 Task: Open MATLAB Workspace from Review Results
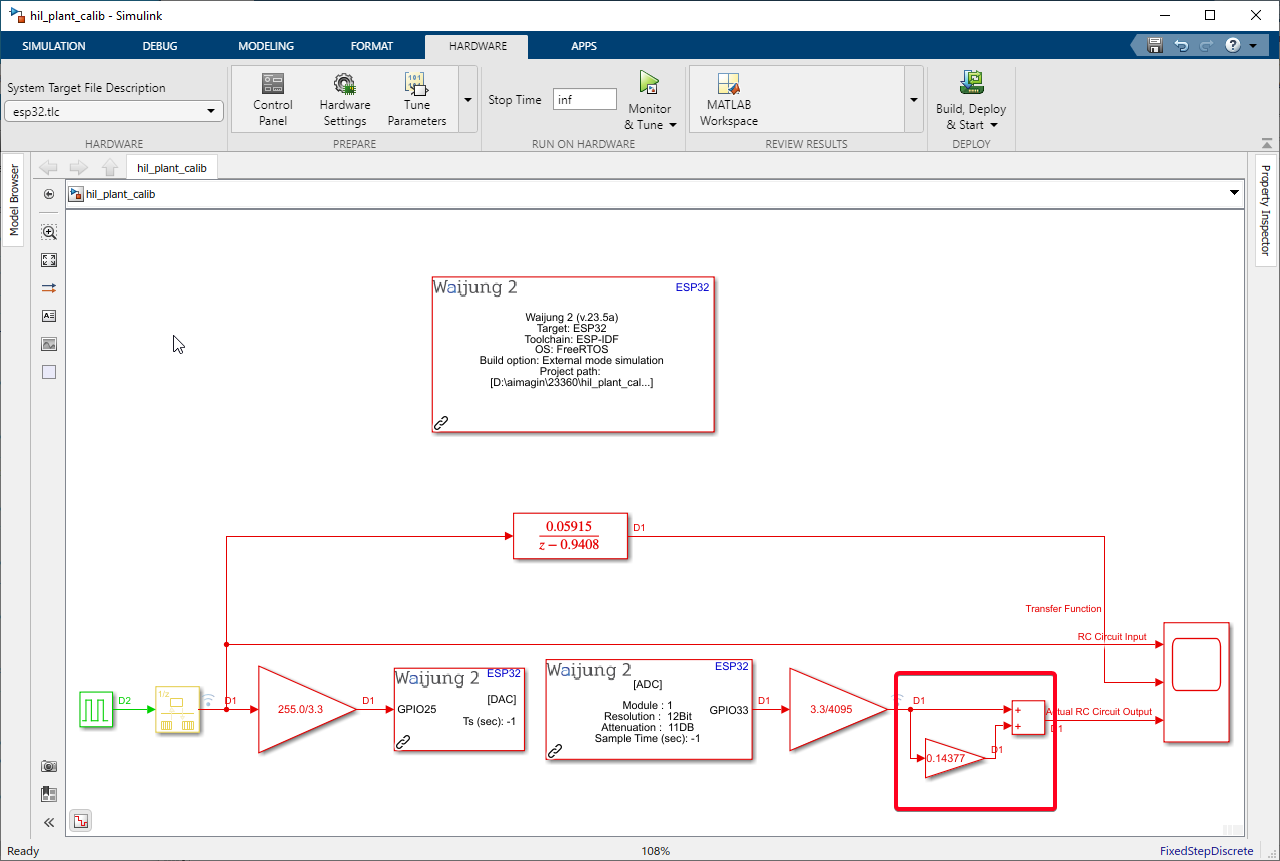coord(728,98)
